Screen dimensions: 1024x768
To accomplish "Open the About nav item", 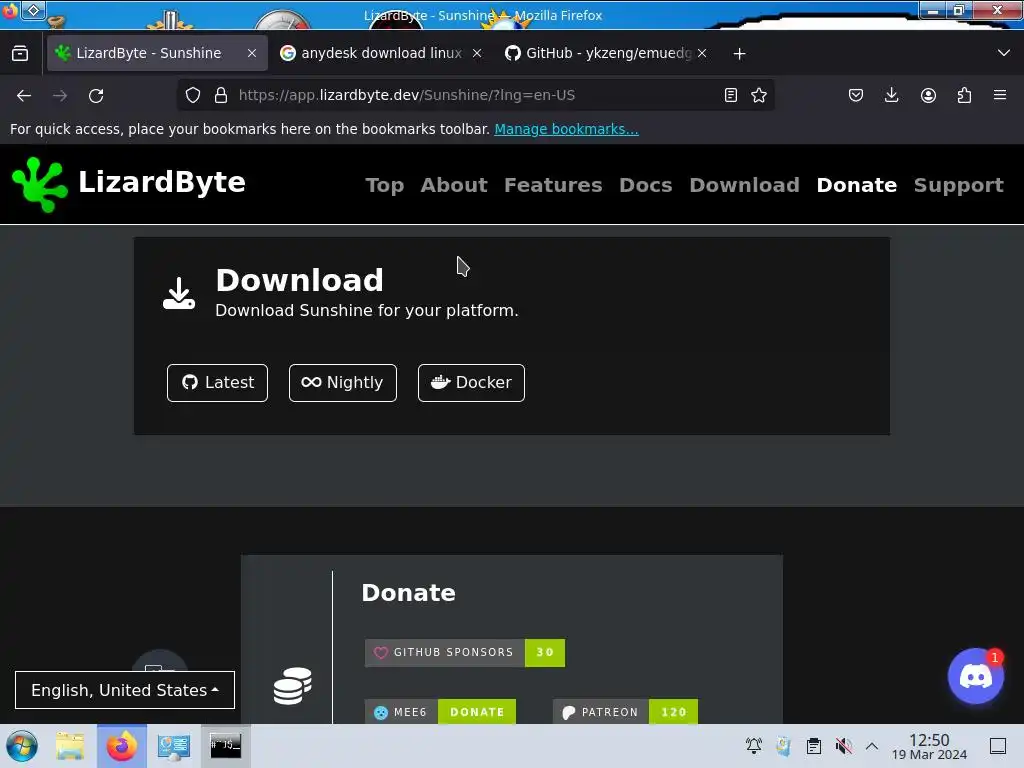I will [454, 185].
